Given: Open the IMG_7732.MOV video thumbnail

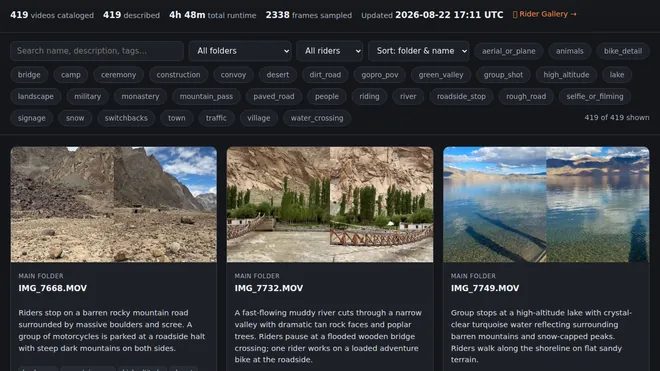Looking at the screenshot, I should 330,204.
